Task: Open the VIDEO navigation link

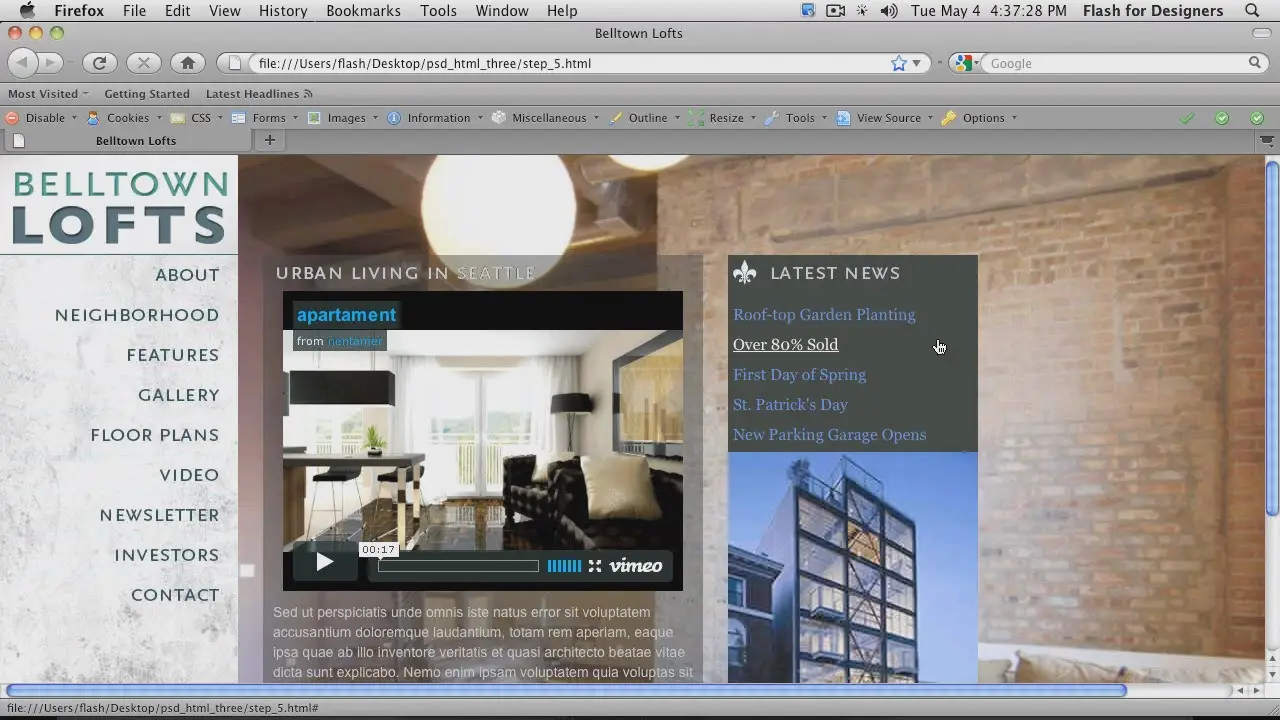Action: click(x=189, y=475)
